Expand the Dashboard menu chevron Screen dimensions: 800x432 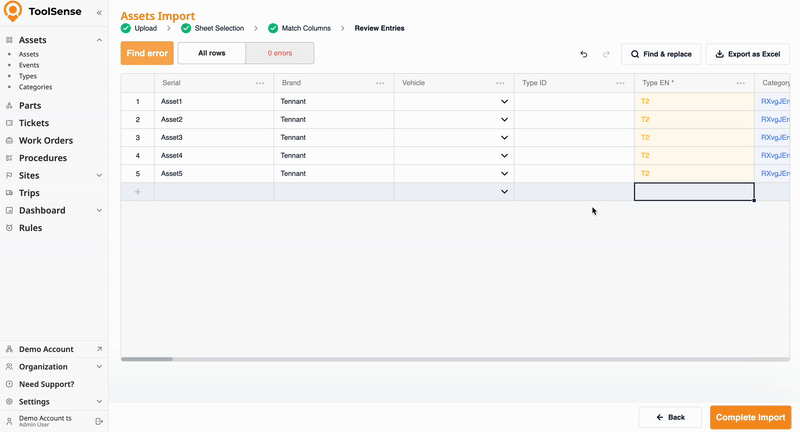pos(99,210)
